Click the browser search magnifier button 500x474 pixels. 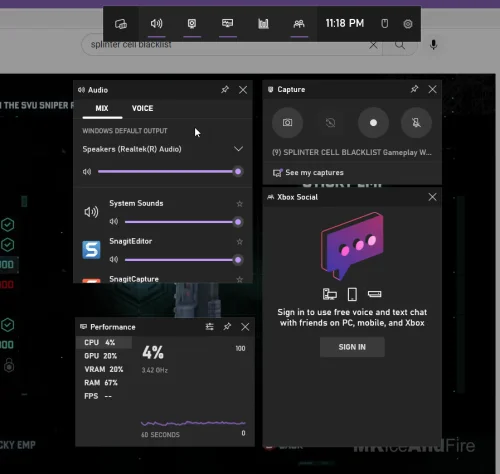click(x=400, y=45)
